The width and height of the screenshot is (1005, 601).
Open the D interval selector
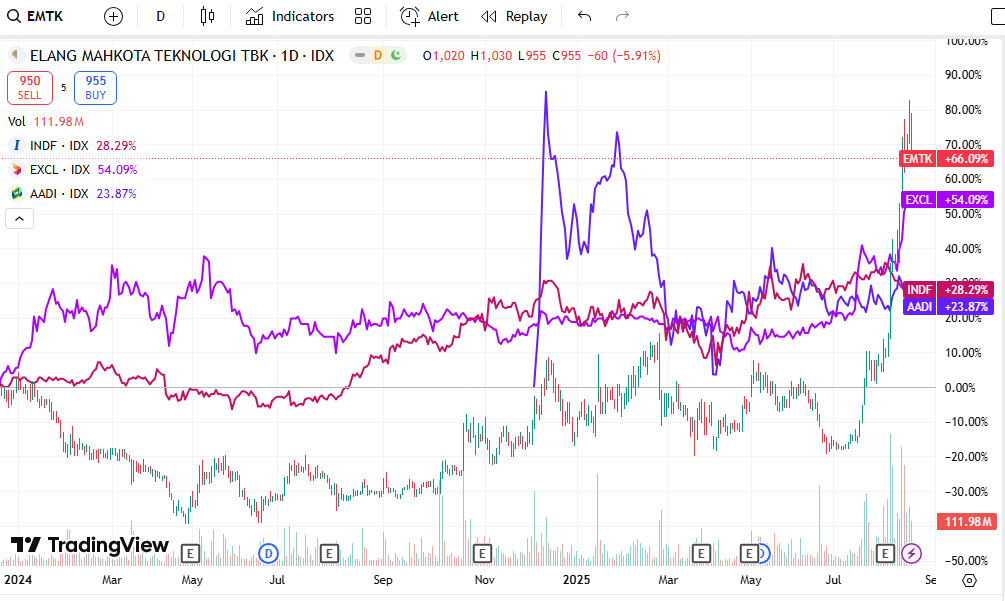pos(160,16)
